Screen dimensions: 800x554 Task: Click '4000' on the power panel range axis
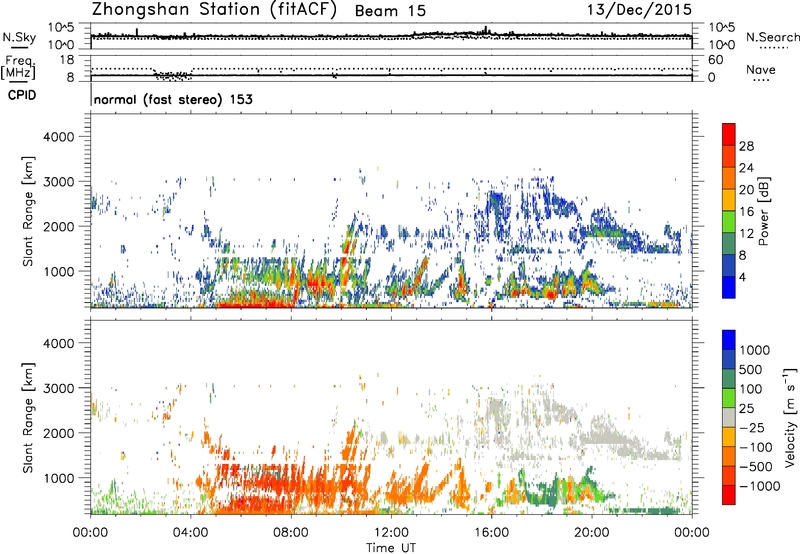[x=58, y=137]
